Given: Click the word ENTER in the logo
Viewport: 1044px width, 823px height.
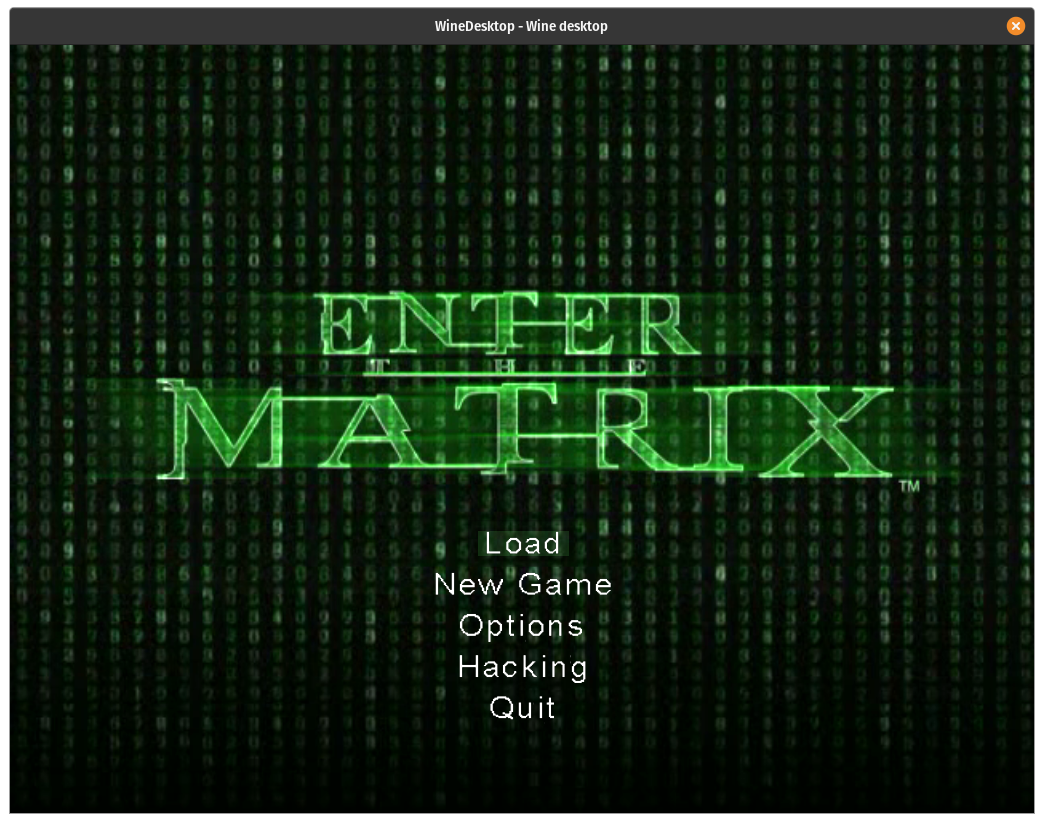Looking at the screenshot, I should [500, 325].
